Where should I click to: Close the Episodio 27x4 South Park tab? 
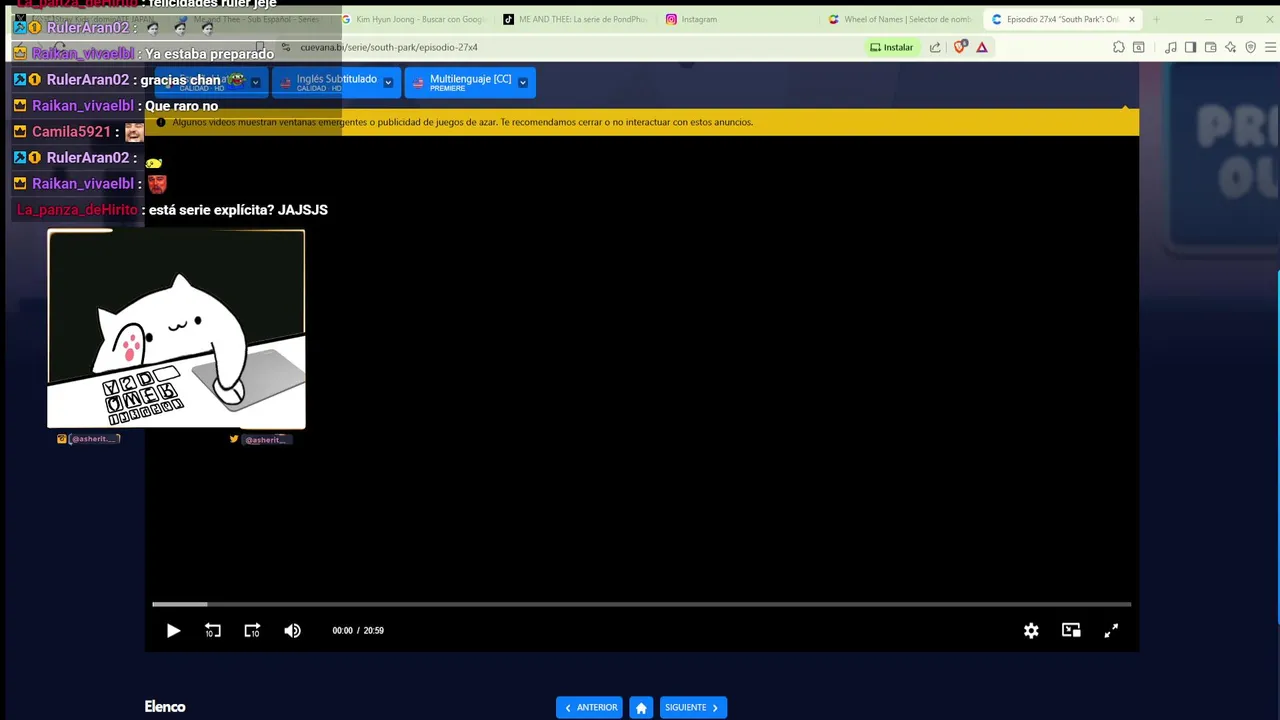point(1132,19)
